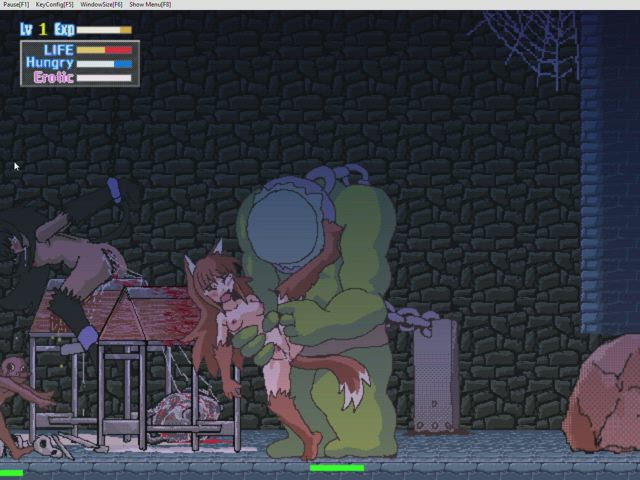Screen dimensions: 640x480
Task: Click the 'Exp' label in the HUD
Action: click(x=64, y=29)
